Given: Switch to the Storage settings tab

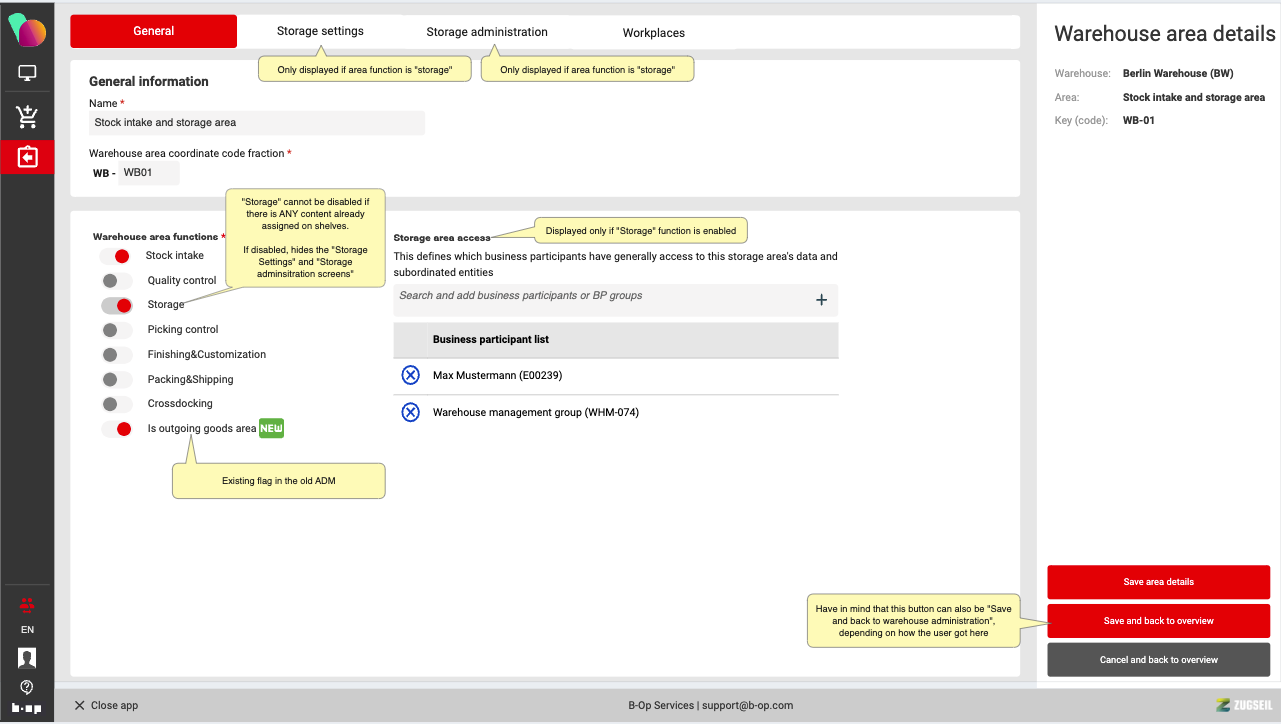Looking at the screenshot, I should [x=320, y=31].
